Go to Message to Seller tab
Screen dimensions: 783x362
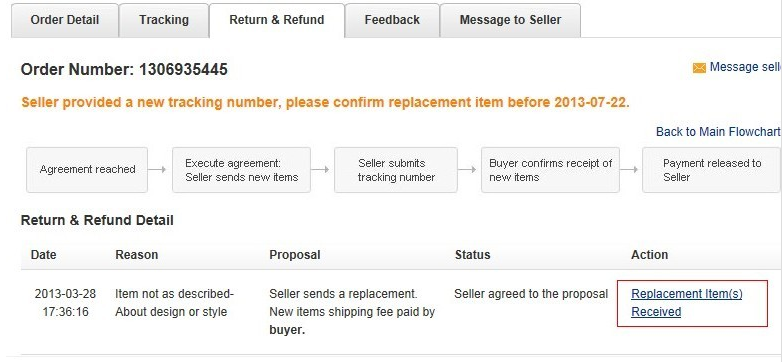510,20
